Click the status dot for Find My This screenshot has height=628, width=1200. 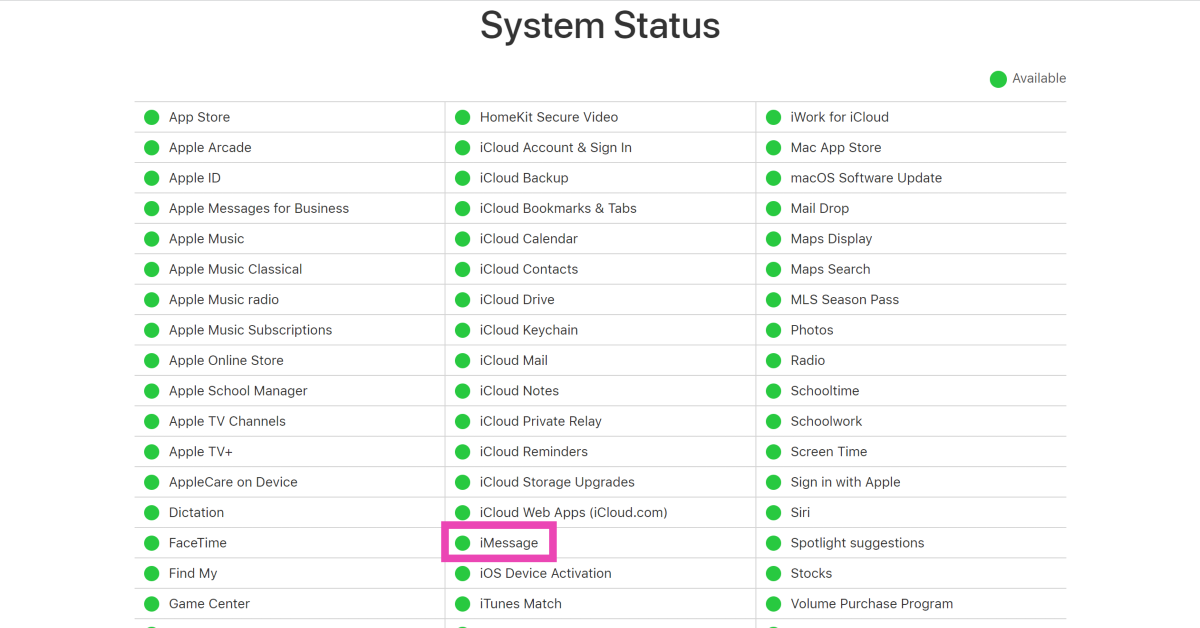click(151, 574)
